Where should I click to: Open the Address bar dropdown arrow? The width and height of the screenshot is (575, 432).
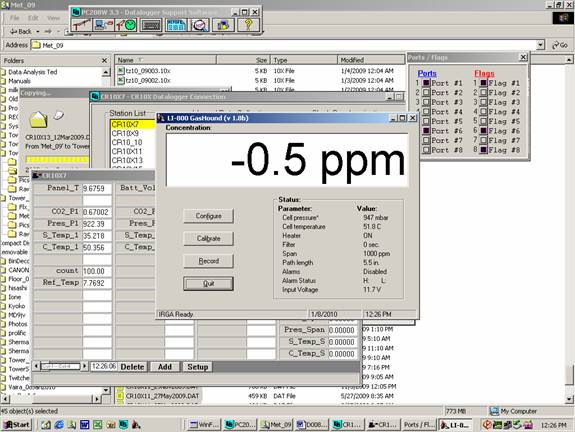tap(540, 45)
